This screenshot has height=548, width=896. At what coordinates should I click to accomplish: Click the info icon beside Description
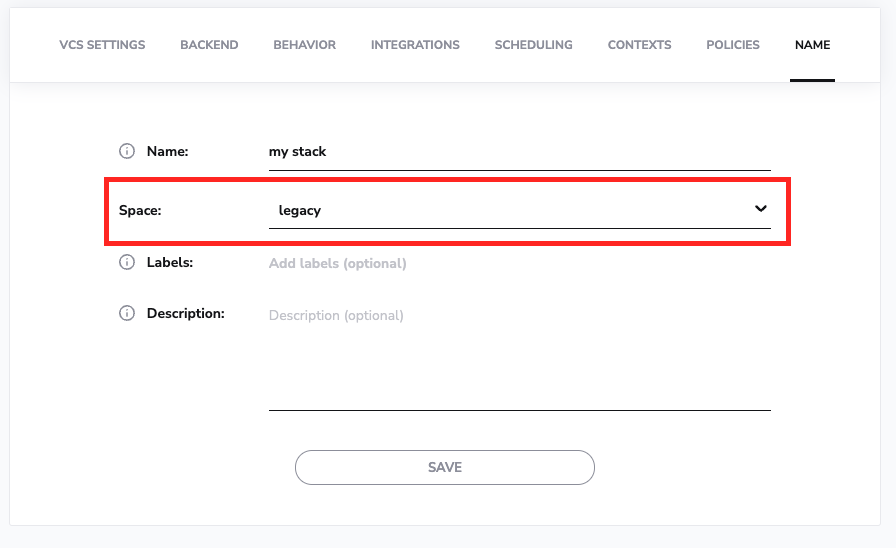point(127,313)
